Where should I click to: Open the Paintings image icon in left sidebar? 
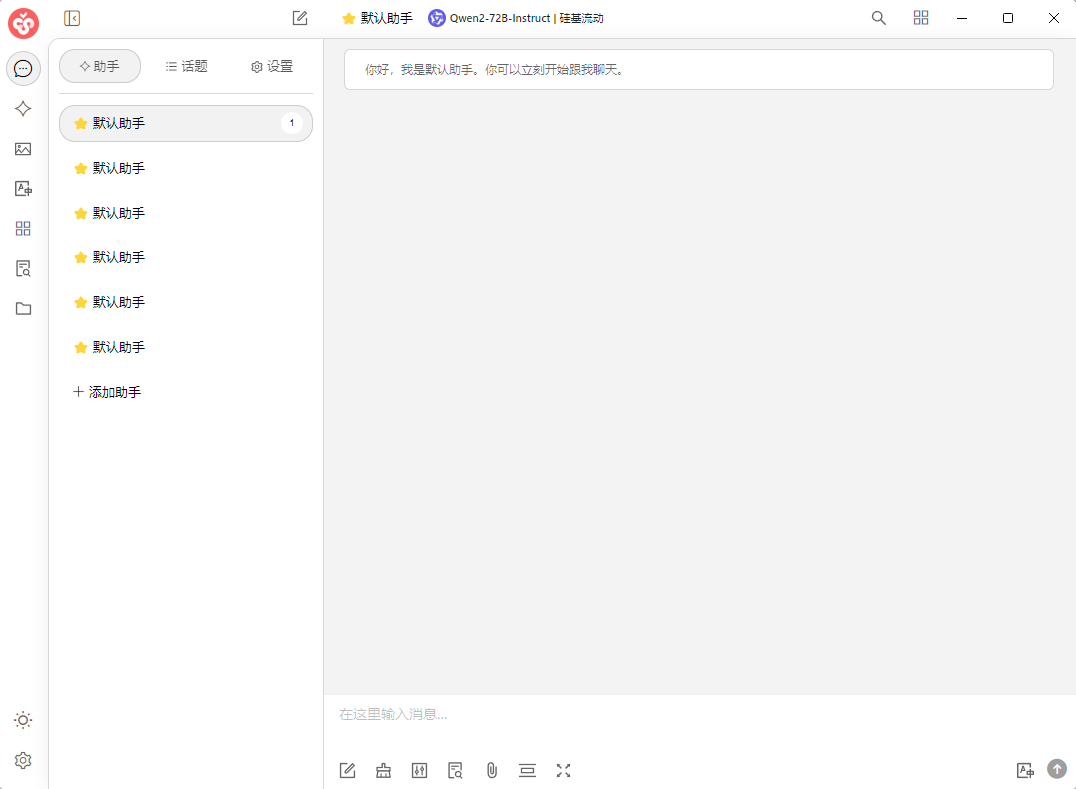pyautogui.click(x=23, y=149)
